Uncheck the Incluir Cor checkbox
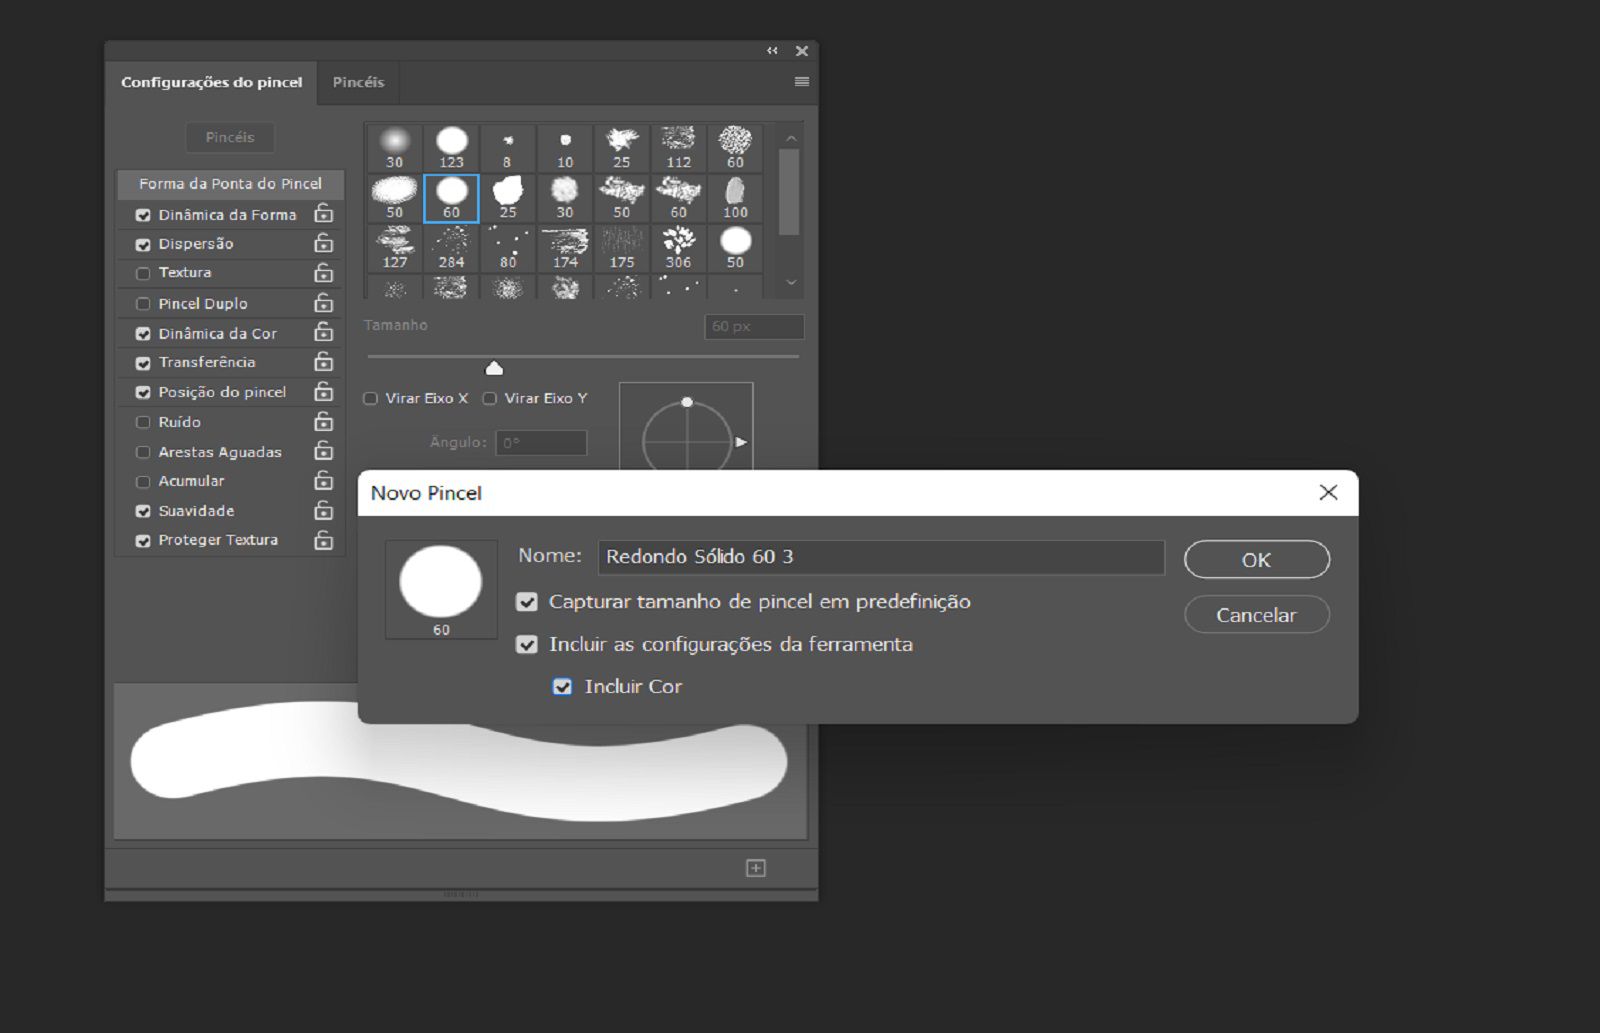 click(563, 687)
